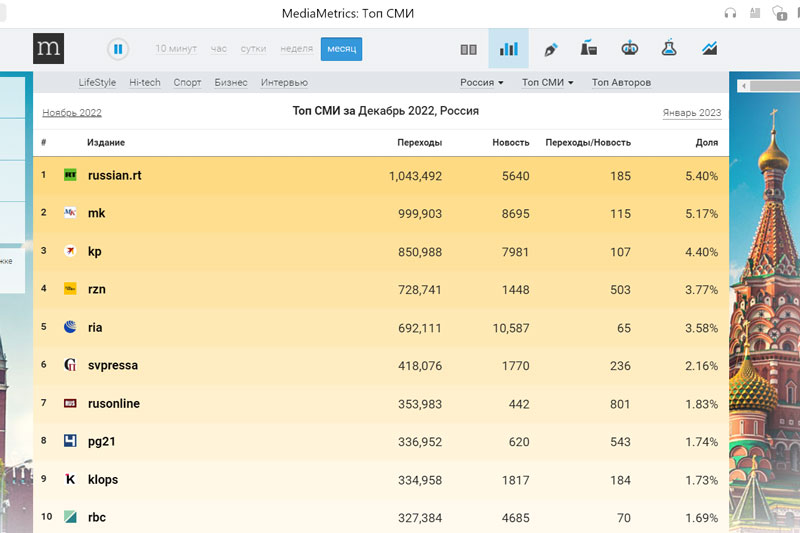
Task: Open the russian.rt publication row
Action: click(114, 176)
